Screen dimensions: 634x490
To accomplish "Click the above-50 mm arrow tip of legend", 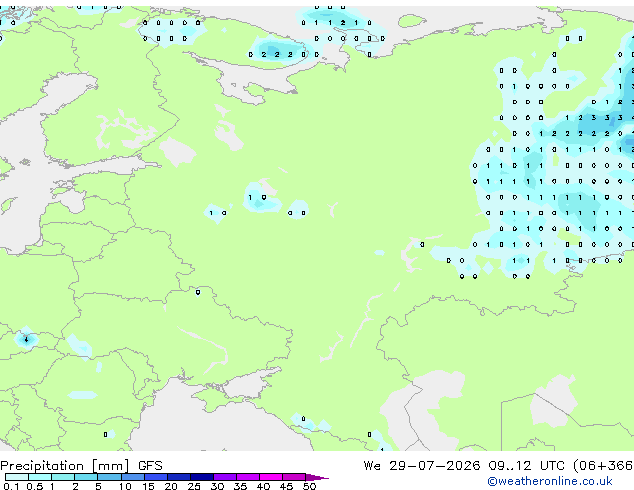I will [317, 477].
